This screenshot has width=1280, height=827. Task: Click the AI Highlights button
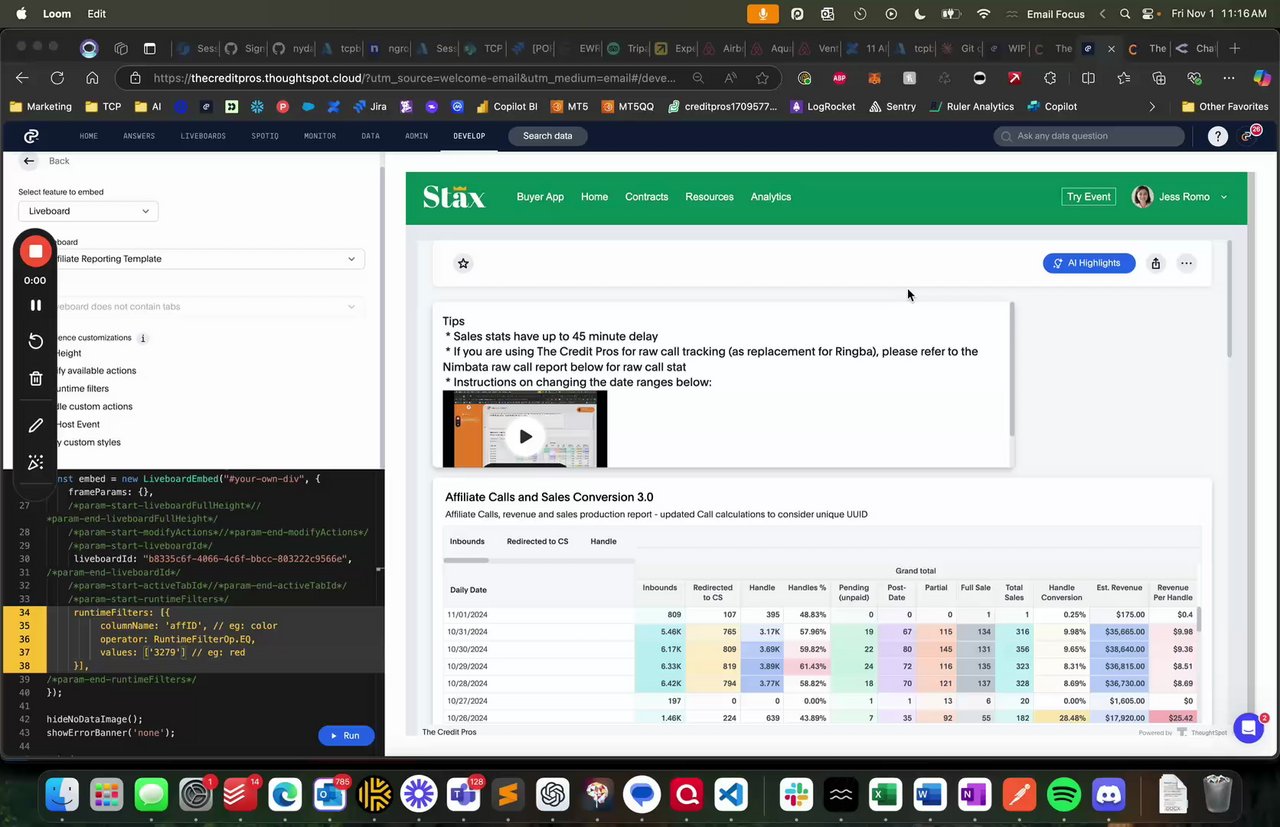(1089, 263)
